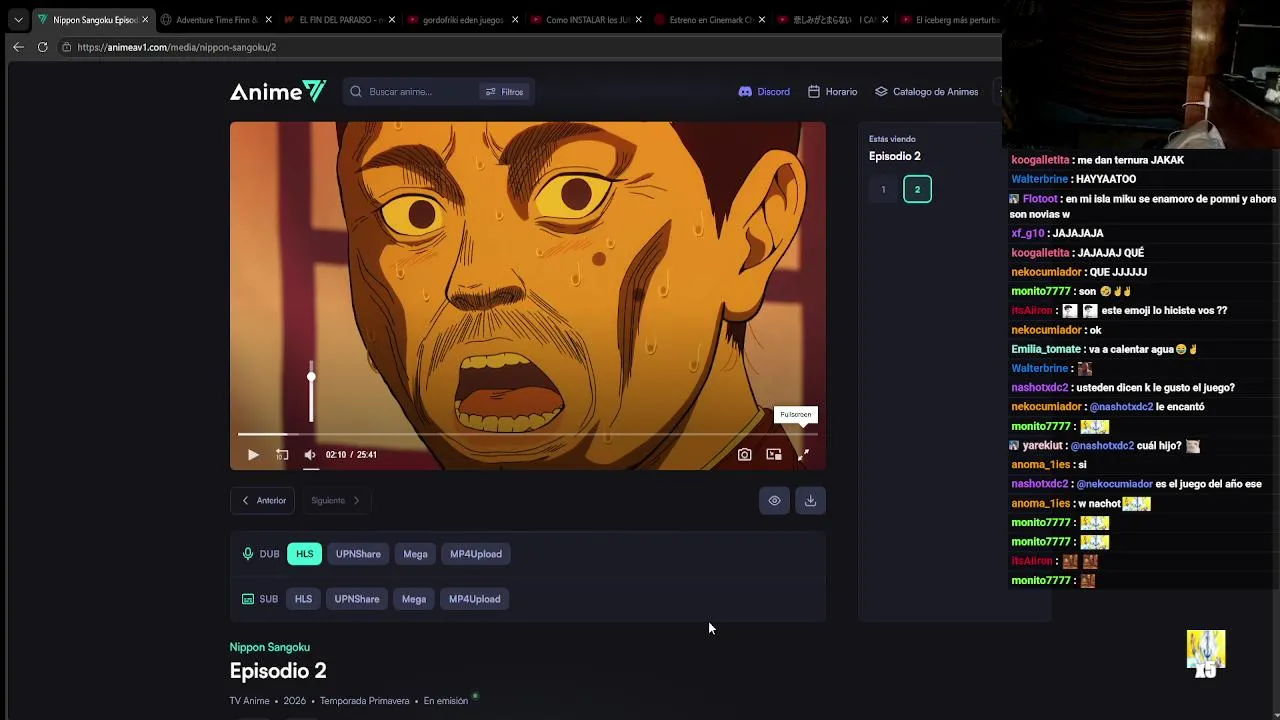The image size is (1280, 720).
Task: Enable picture-in-picture mode
Action: 774,455
